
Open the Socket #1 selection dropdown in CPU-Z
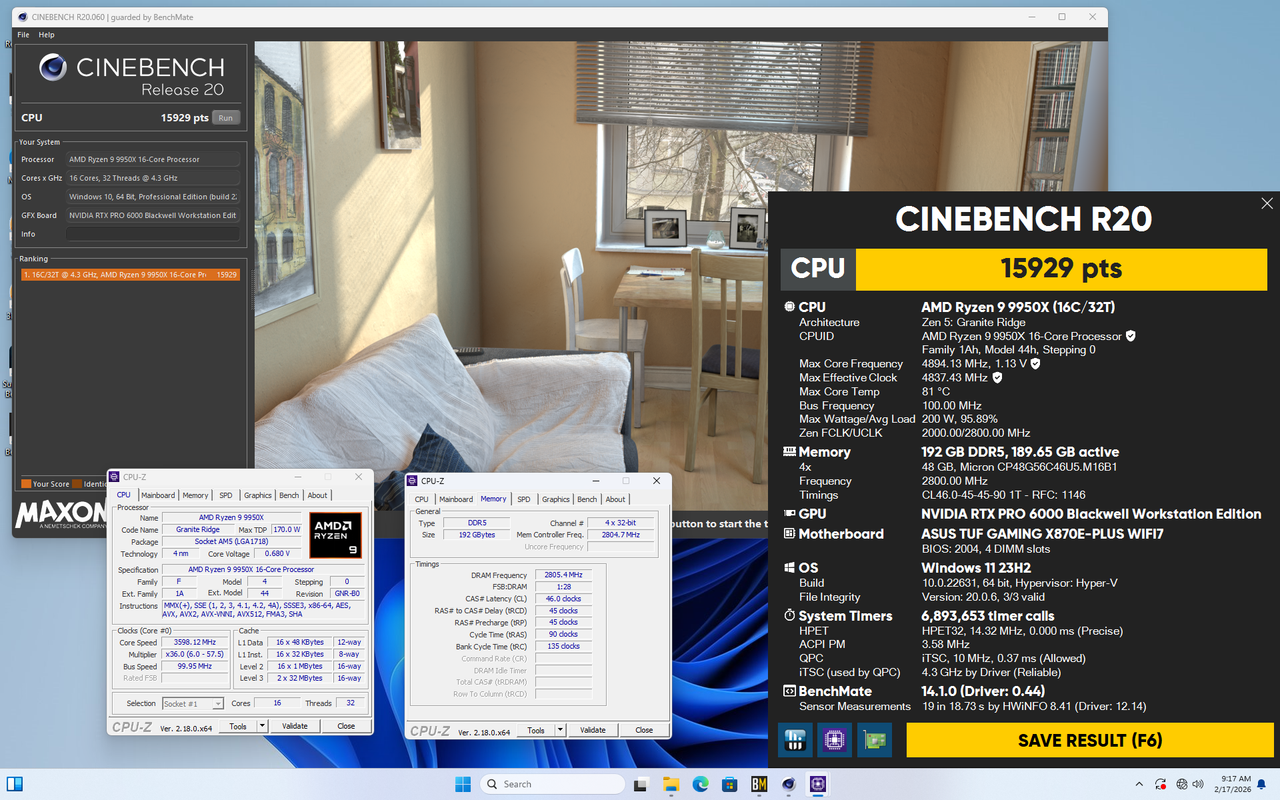[x=219, y=703]
